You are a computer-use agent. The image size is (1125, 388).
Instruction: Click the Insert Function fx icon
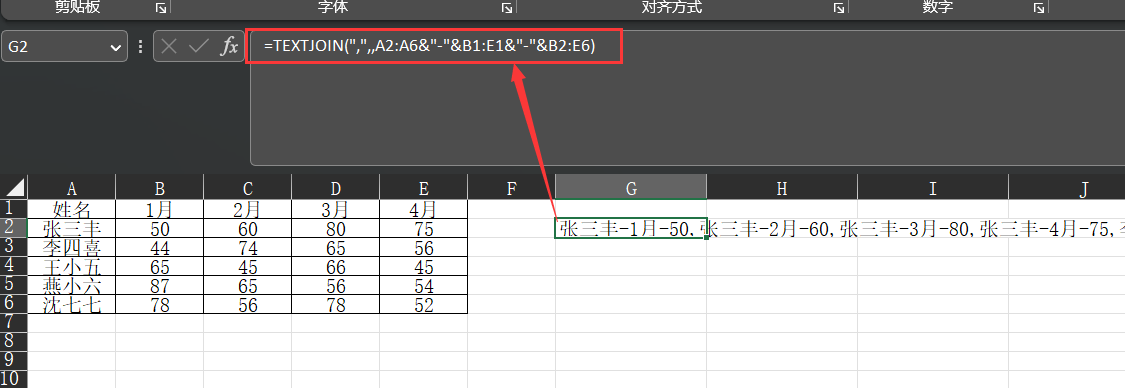click(229, 47)
